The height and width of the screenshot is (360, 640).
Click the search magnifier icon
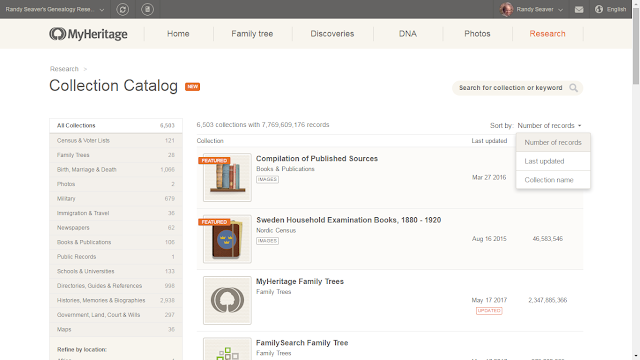click(573, 88)
